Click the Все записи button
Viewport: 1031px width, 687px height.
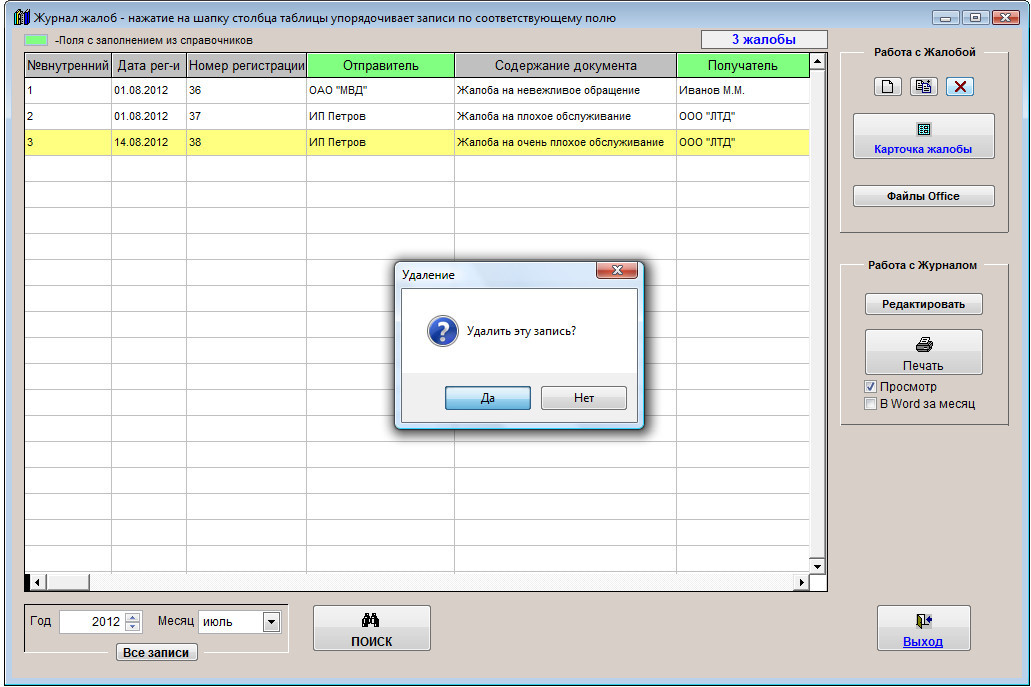tap(156, 652)
